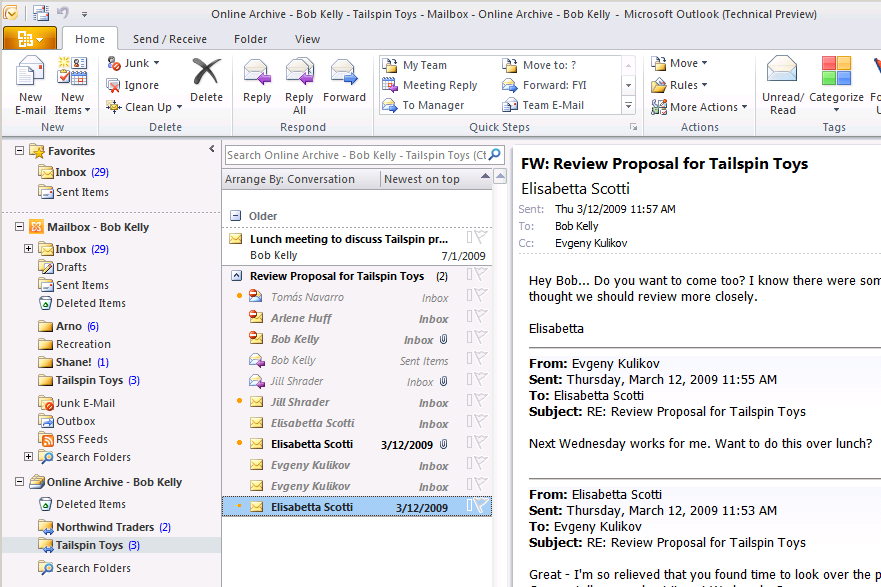Set category on the Tomás Navarro message
This screenshot has width=881, height=587.
tap(470, 295)
